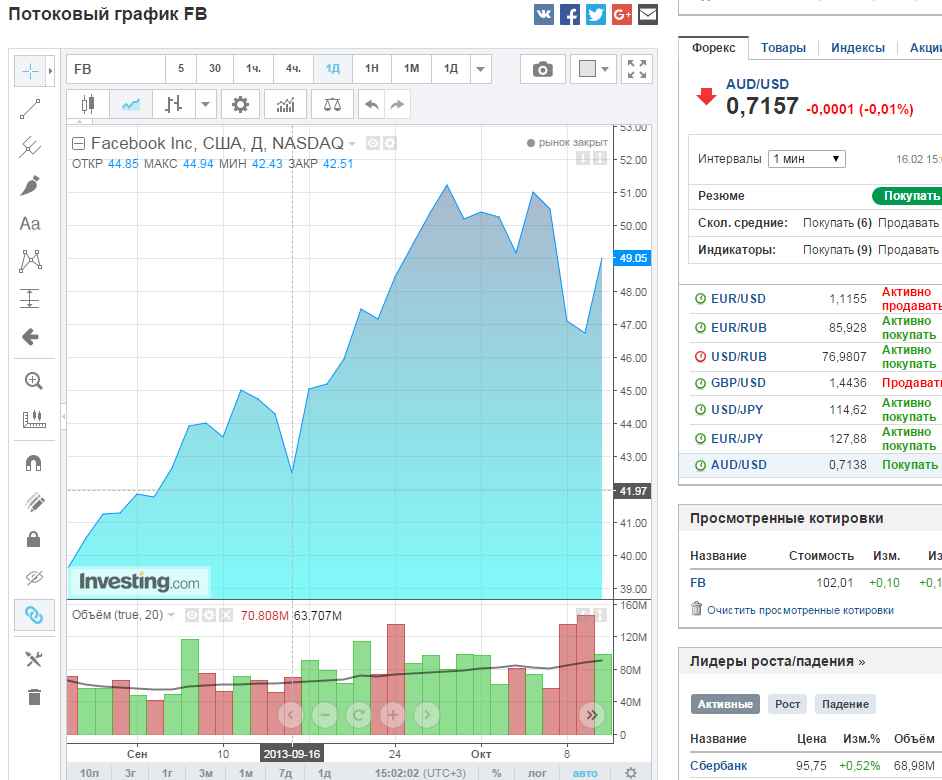Click the trash can to remove drawings
The height and width of the screenshot is (780, 942).
pos(34,696)
